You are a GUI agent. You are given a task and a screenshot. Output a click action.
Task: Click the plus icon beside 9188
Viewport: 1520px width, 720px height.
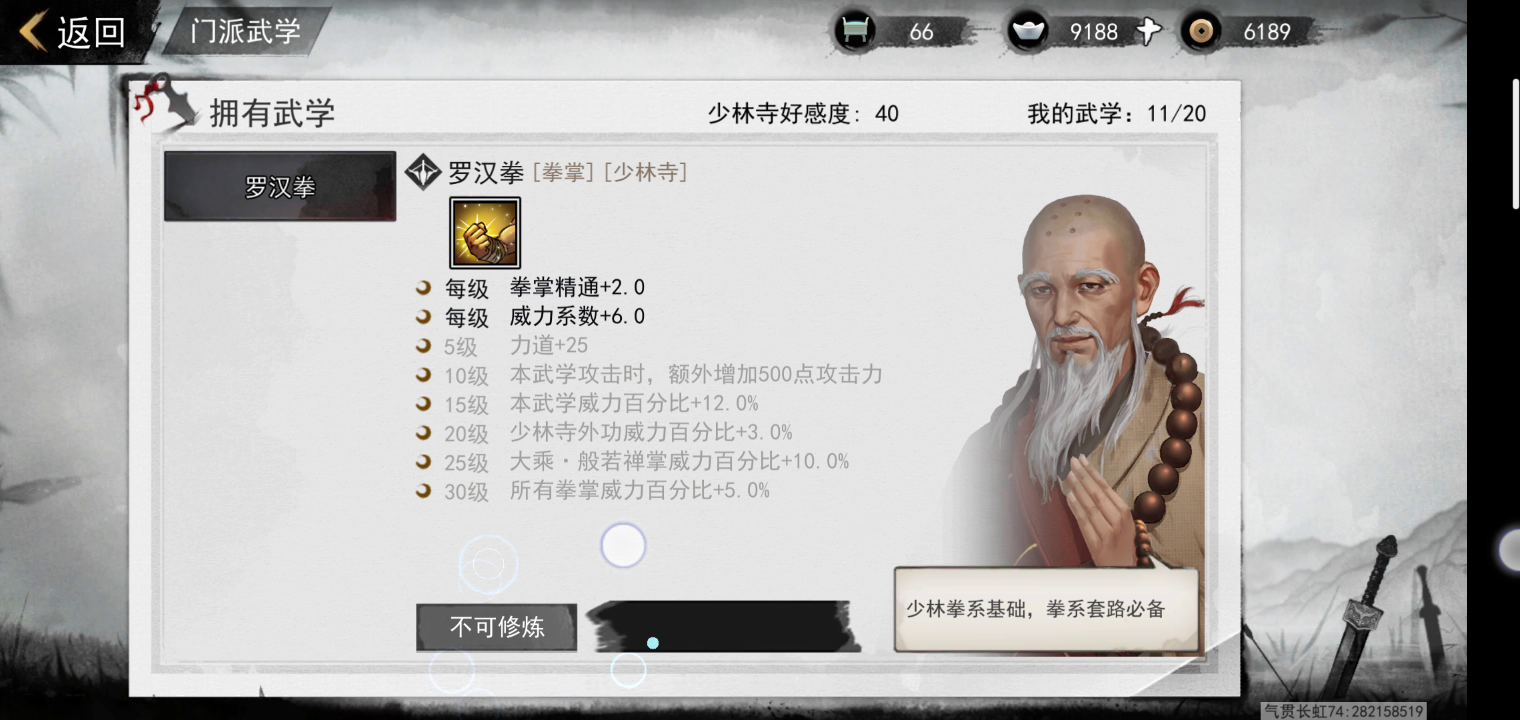coord(1149,32)
